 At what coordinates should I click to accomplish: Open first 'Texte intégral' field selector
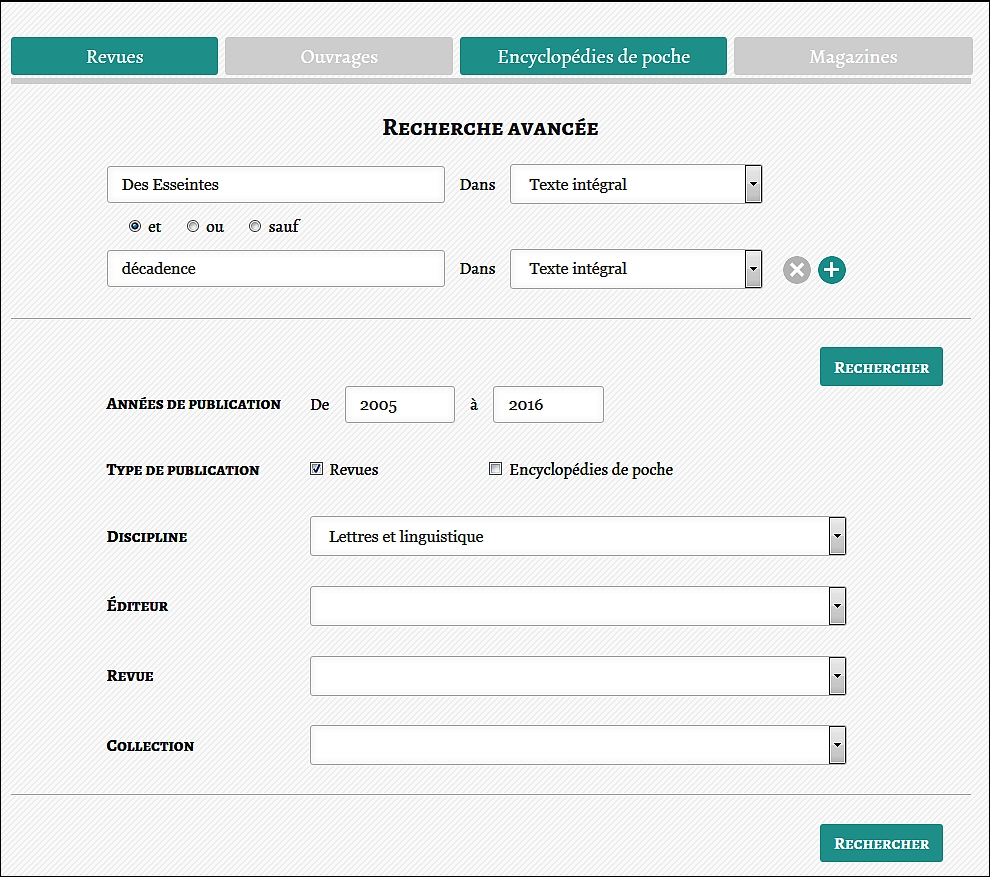pos(636,185)
